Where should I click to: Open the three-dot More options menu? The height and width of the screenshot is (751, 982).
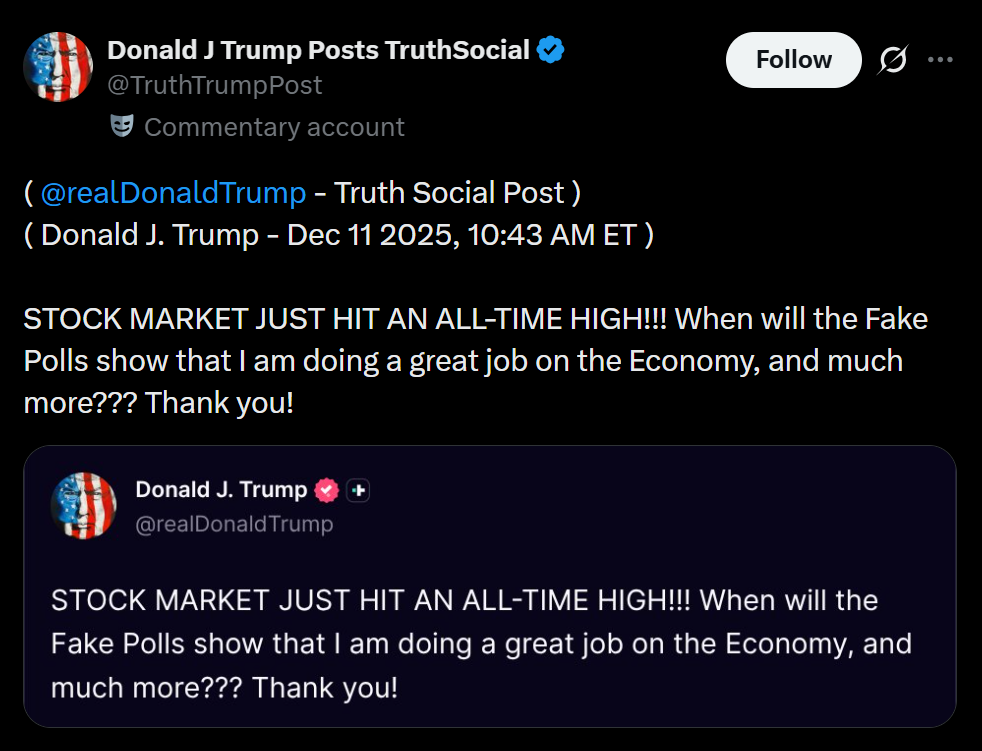coord(940,60)
